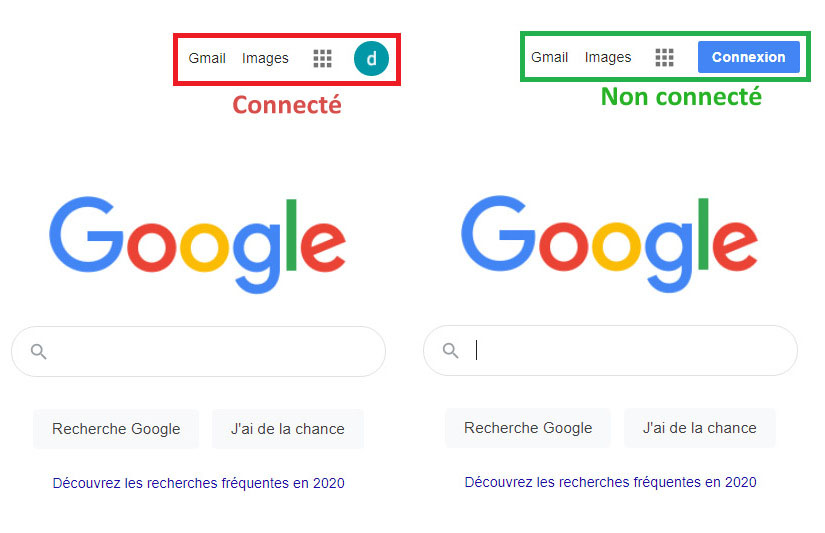The height and width of the screenshot is (533, 825).
Task: Focus the right search field with cursor
Action: [610, 350]
